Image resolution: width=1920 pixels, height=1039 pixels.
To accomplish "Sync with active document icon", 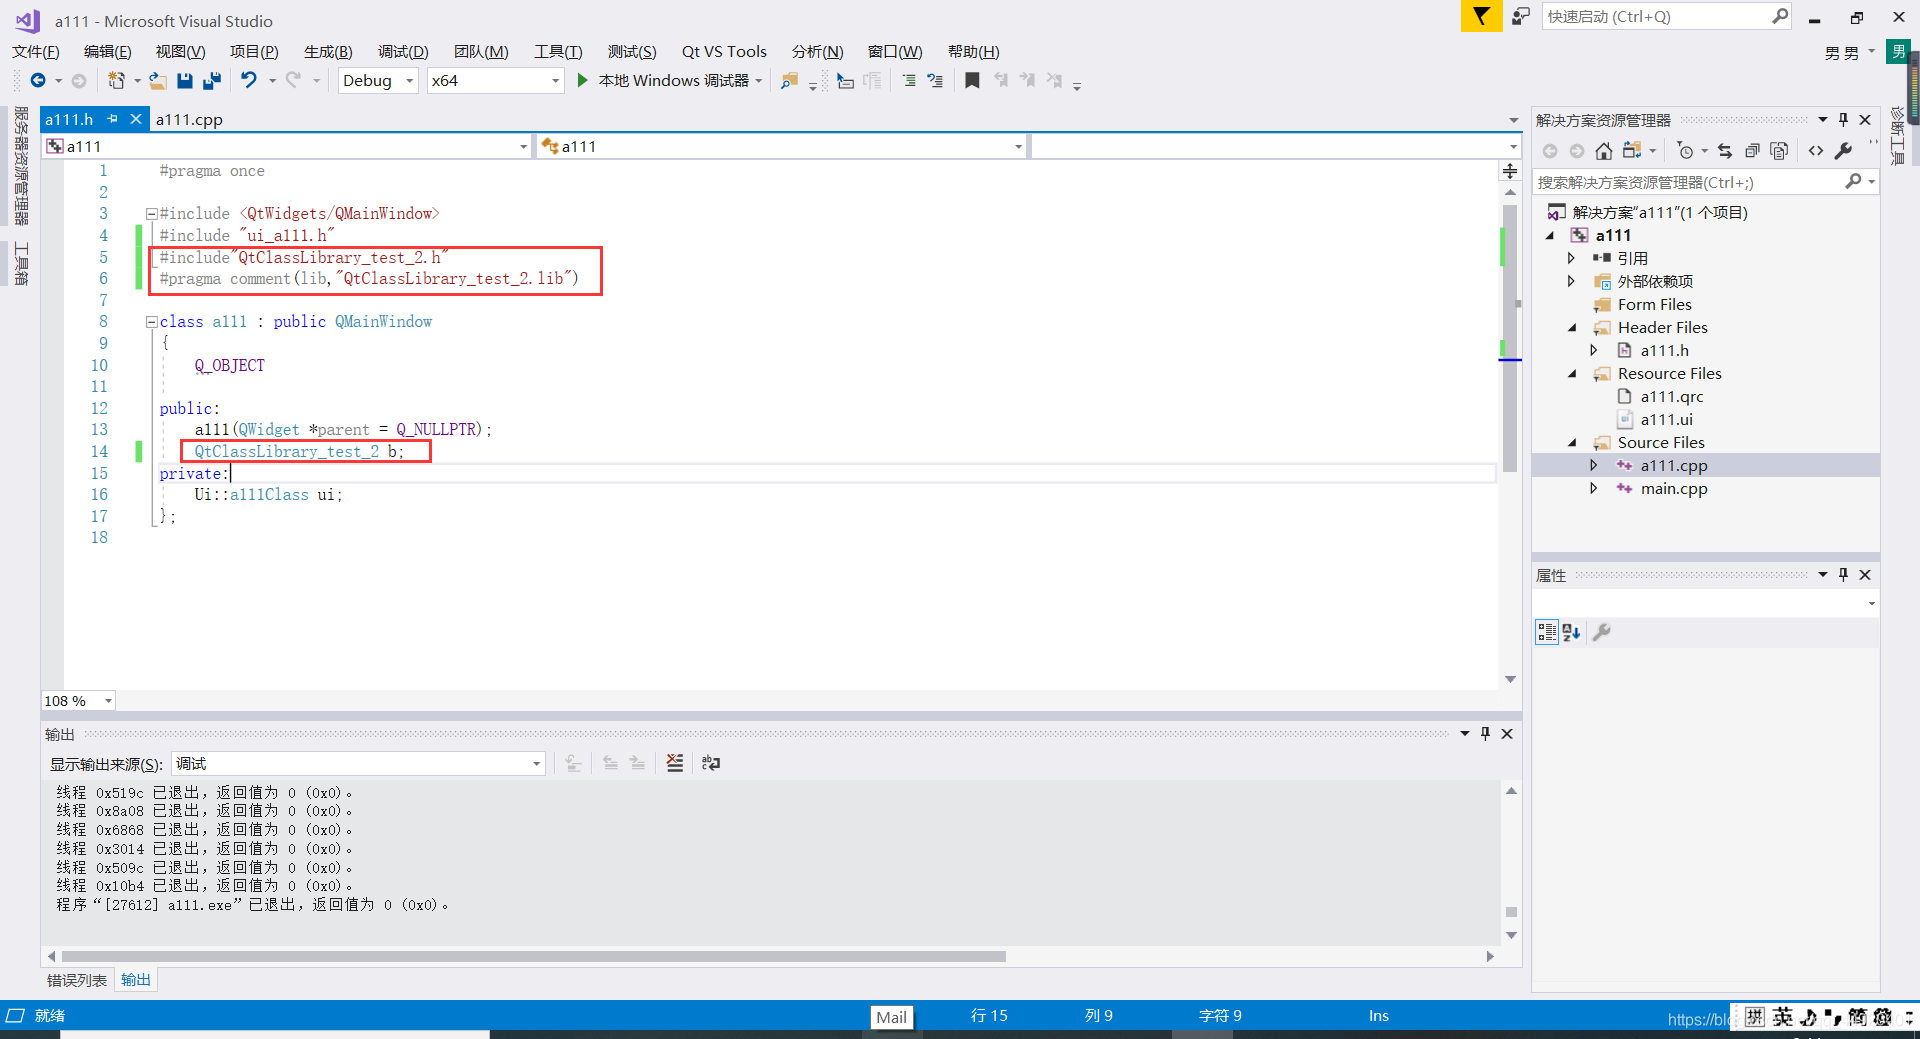I will point(1725,151).
